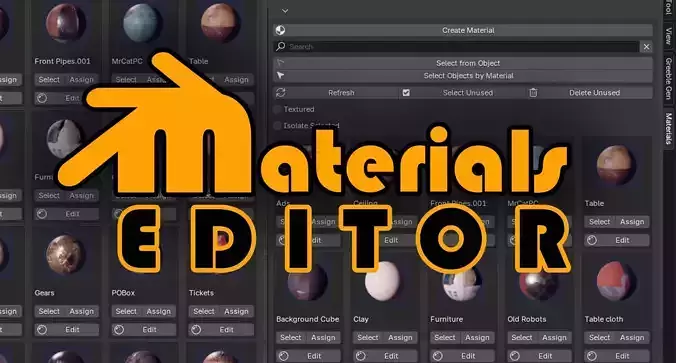The height and width of the screenshot is (363, 676).
Task: Click the Edit icon under Front Pipes.001 in left grid
Action: point(42,98)
